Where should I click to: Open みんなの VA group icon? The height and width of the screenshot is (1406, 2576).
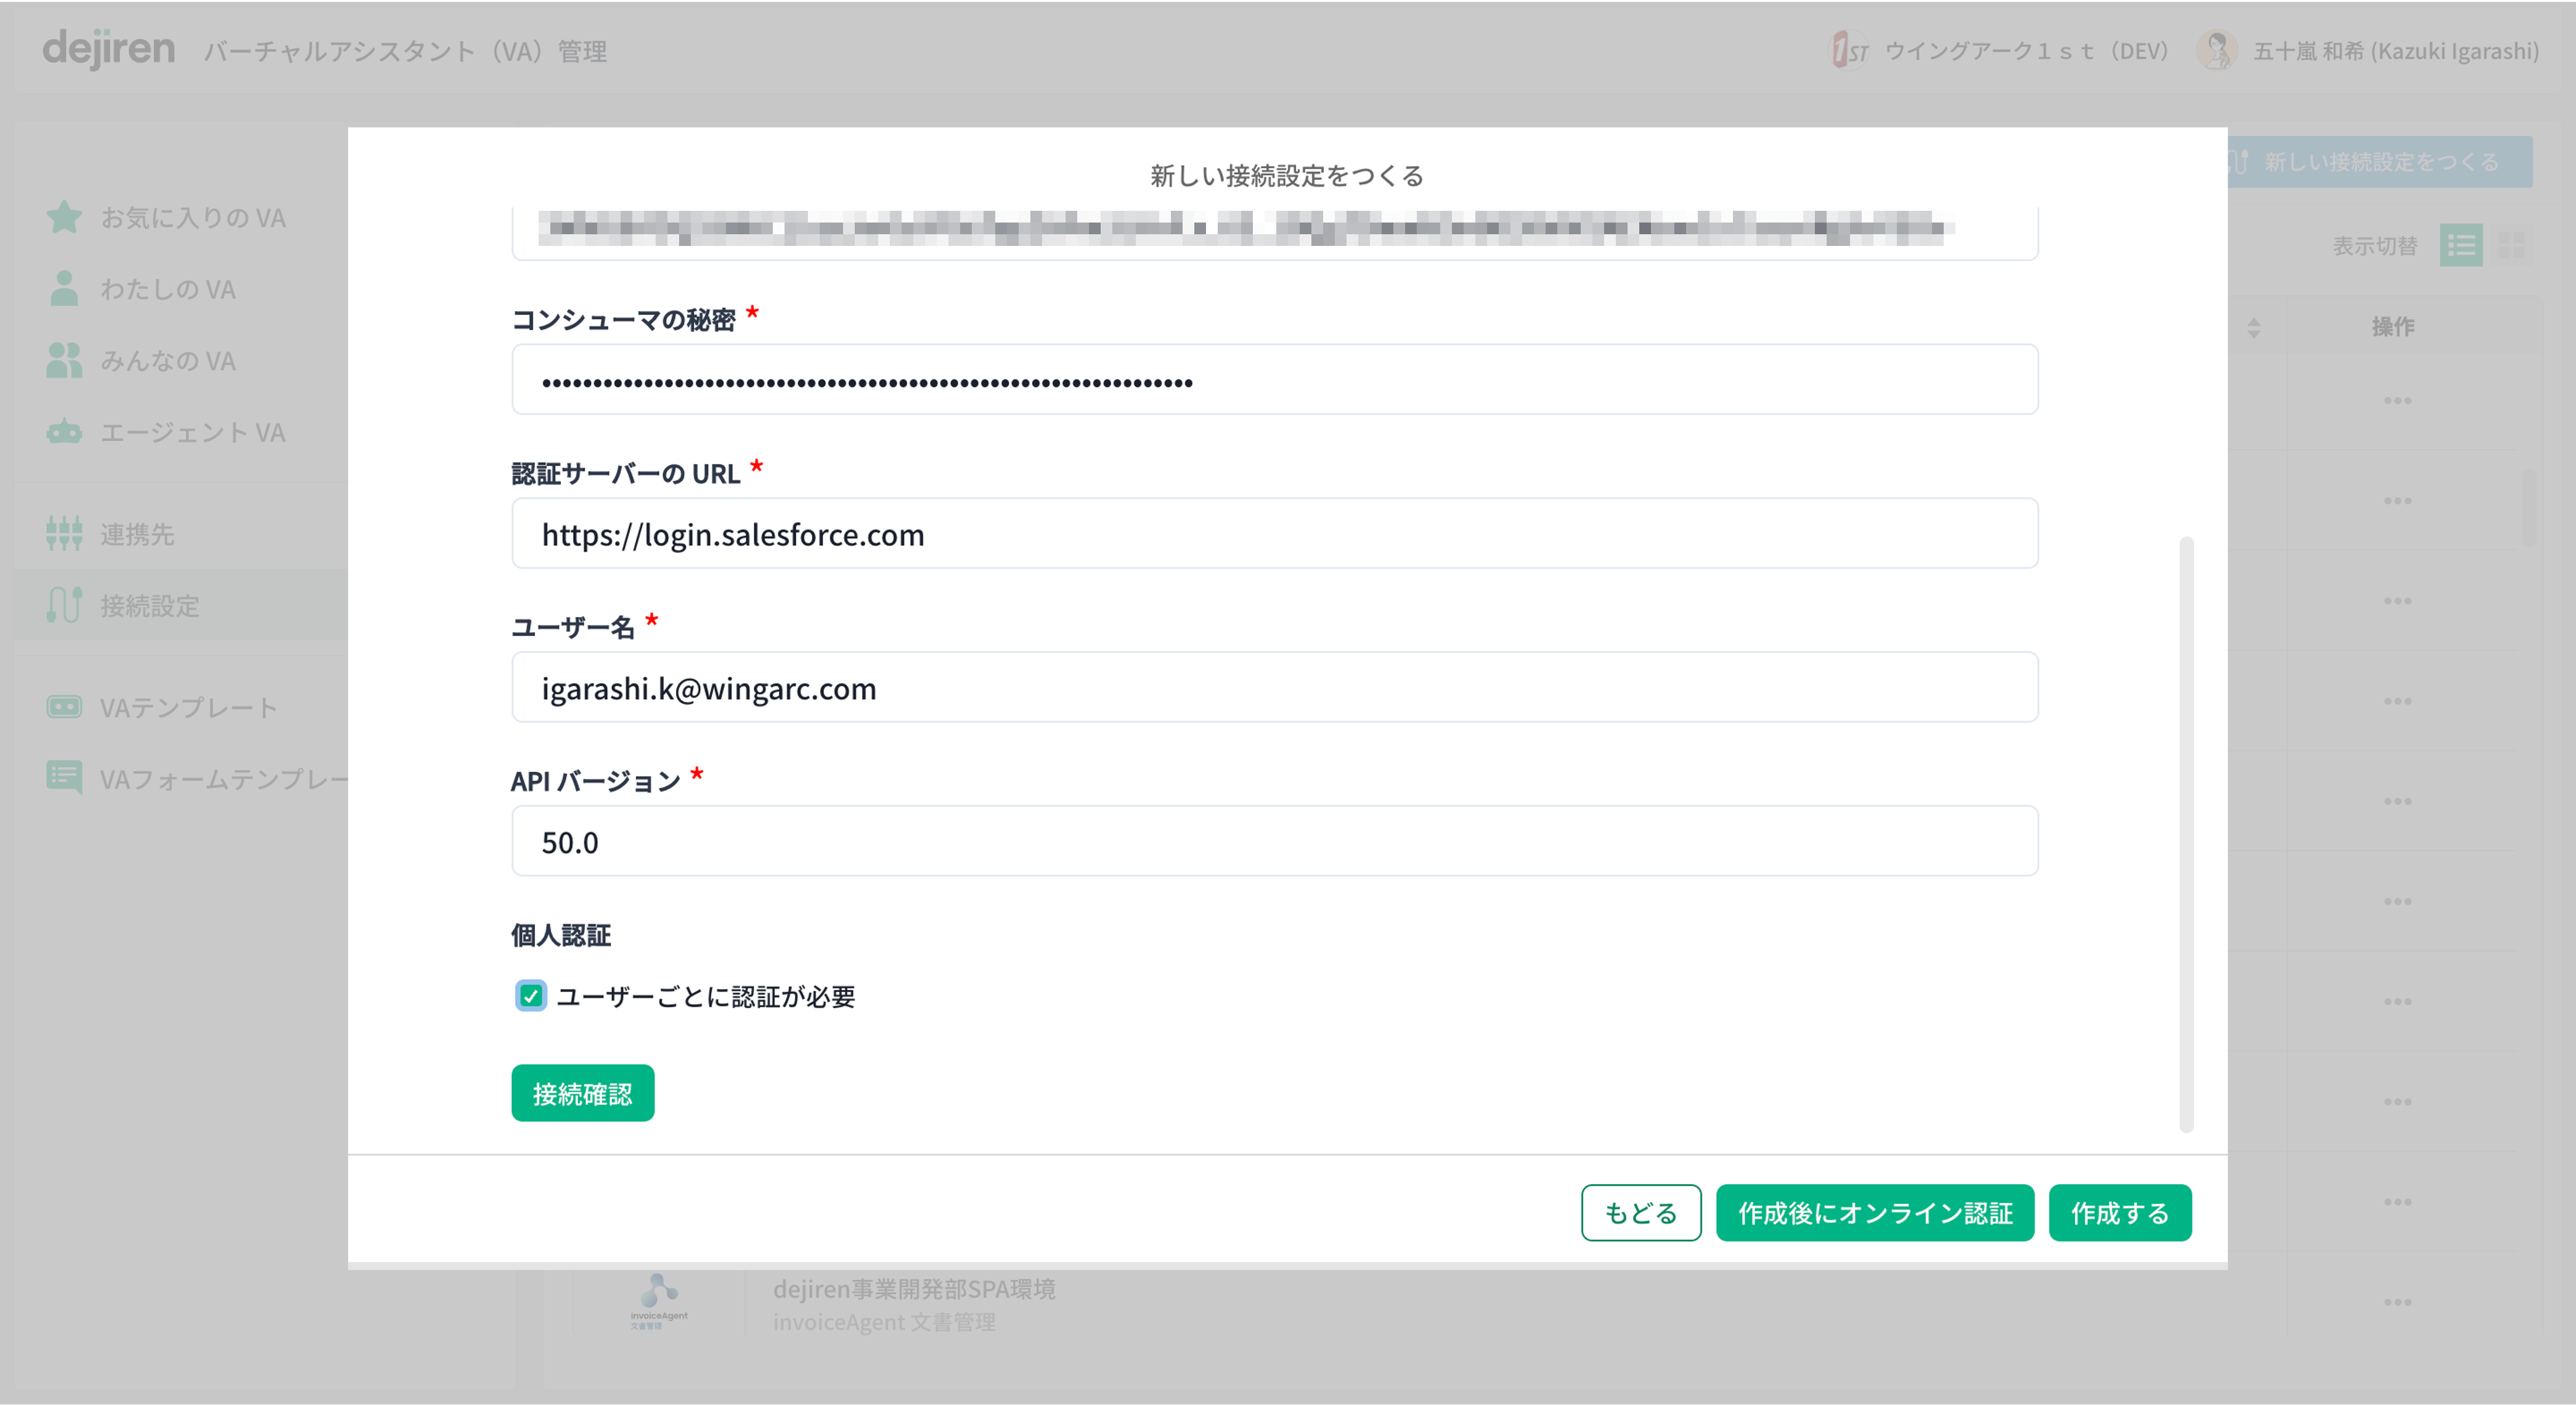[64, 360]
